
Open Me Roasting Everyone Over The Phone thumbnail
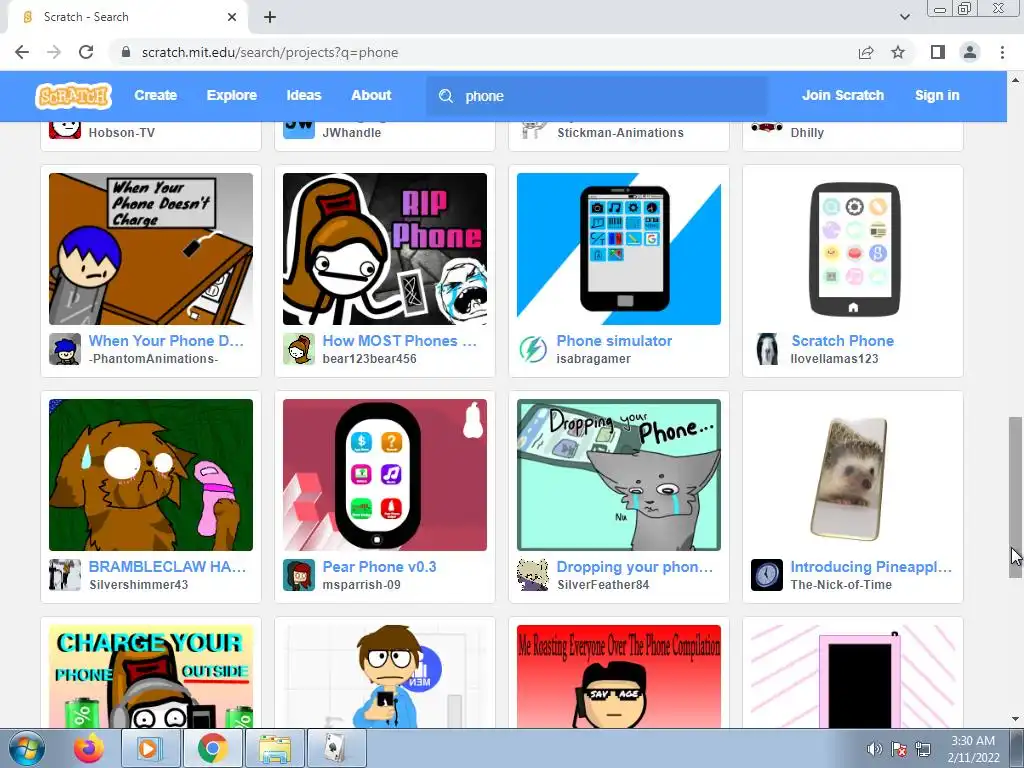pyautogui.click(x=618, y=677)
